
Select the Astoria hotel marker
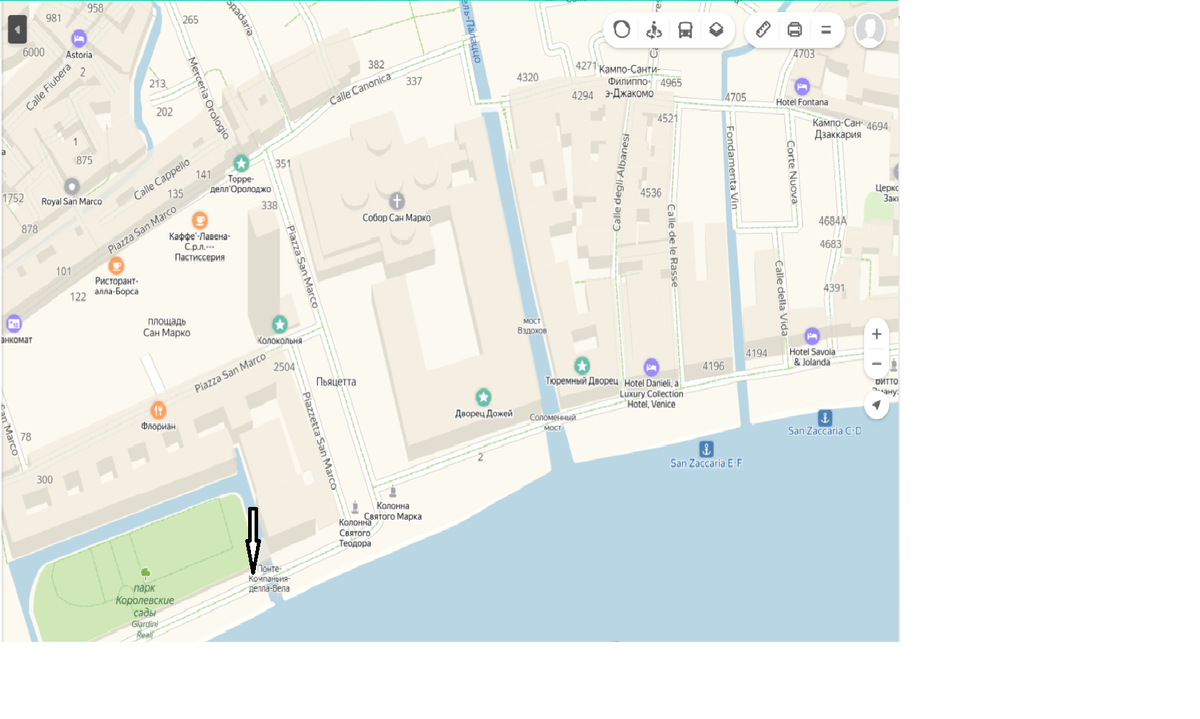click(79, 39)
